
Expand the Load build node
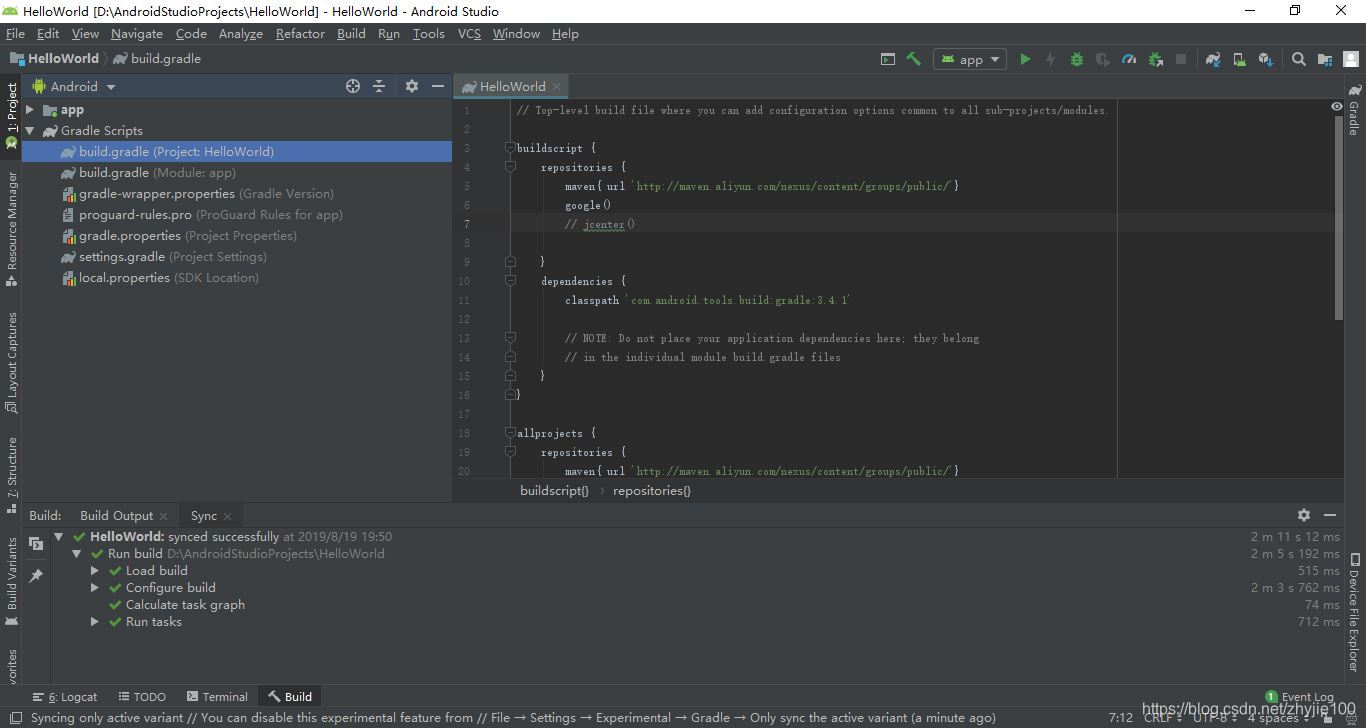pos(95,571)
